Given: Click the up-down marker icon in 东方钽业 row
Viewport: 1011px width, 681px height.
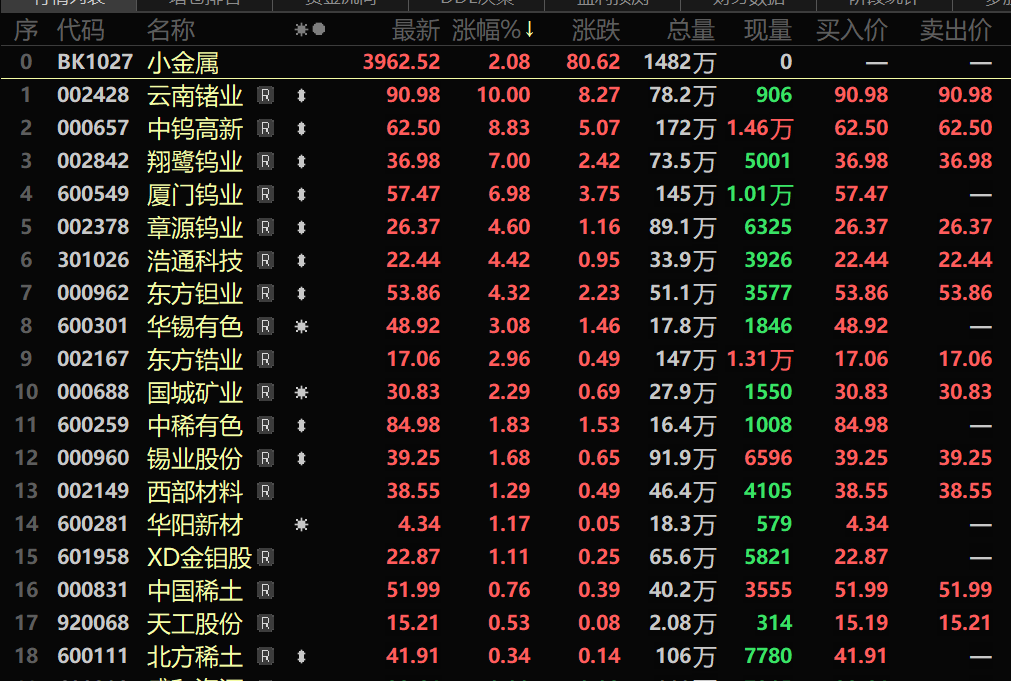Looking at the screenshot, I should (x=301, y=293).
